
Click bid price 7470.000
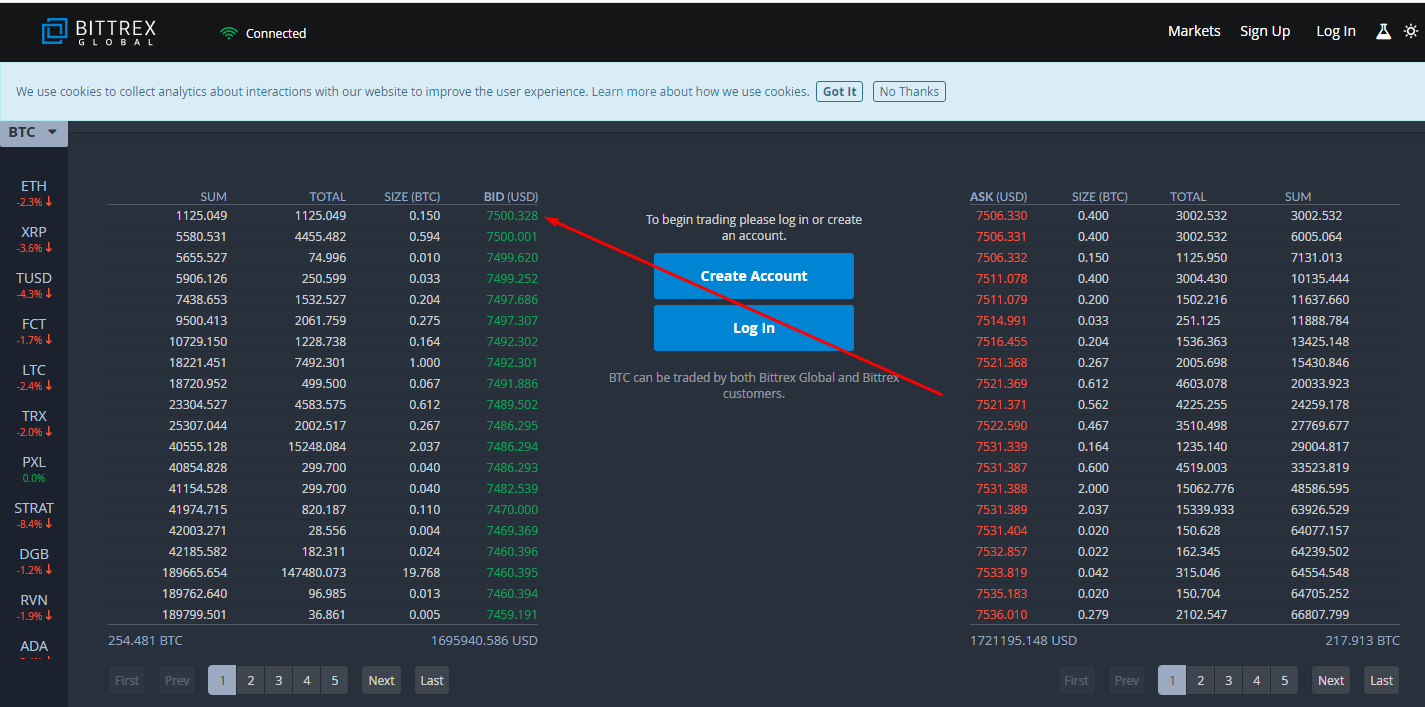tap(512, 509)
